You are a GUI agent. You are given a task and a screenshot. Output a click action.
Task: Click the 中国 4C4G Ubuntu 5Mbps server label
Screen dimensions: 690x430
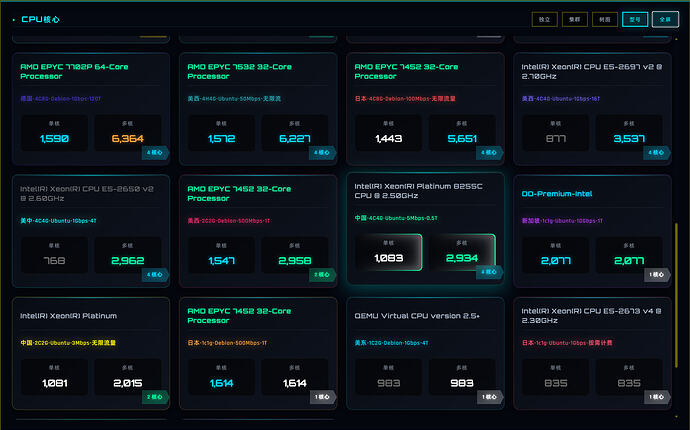[396, 218]
